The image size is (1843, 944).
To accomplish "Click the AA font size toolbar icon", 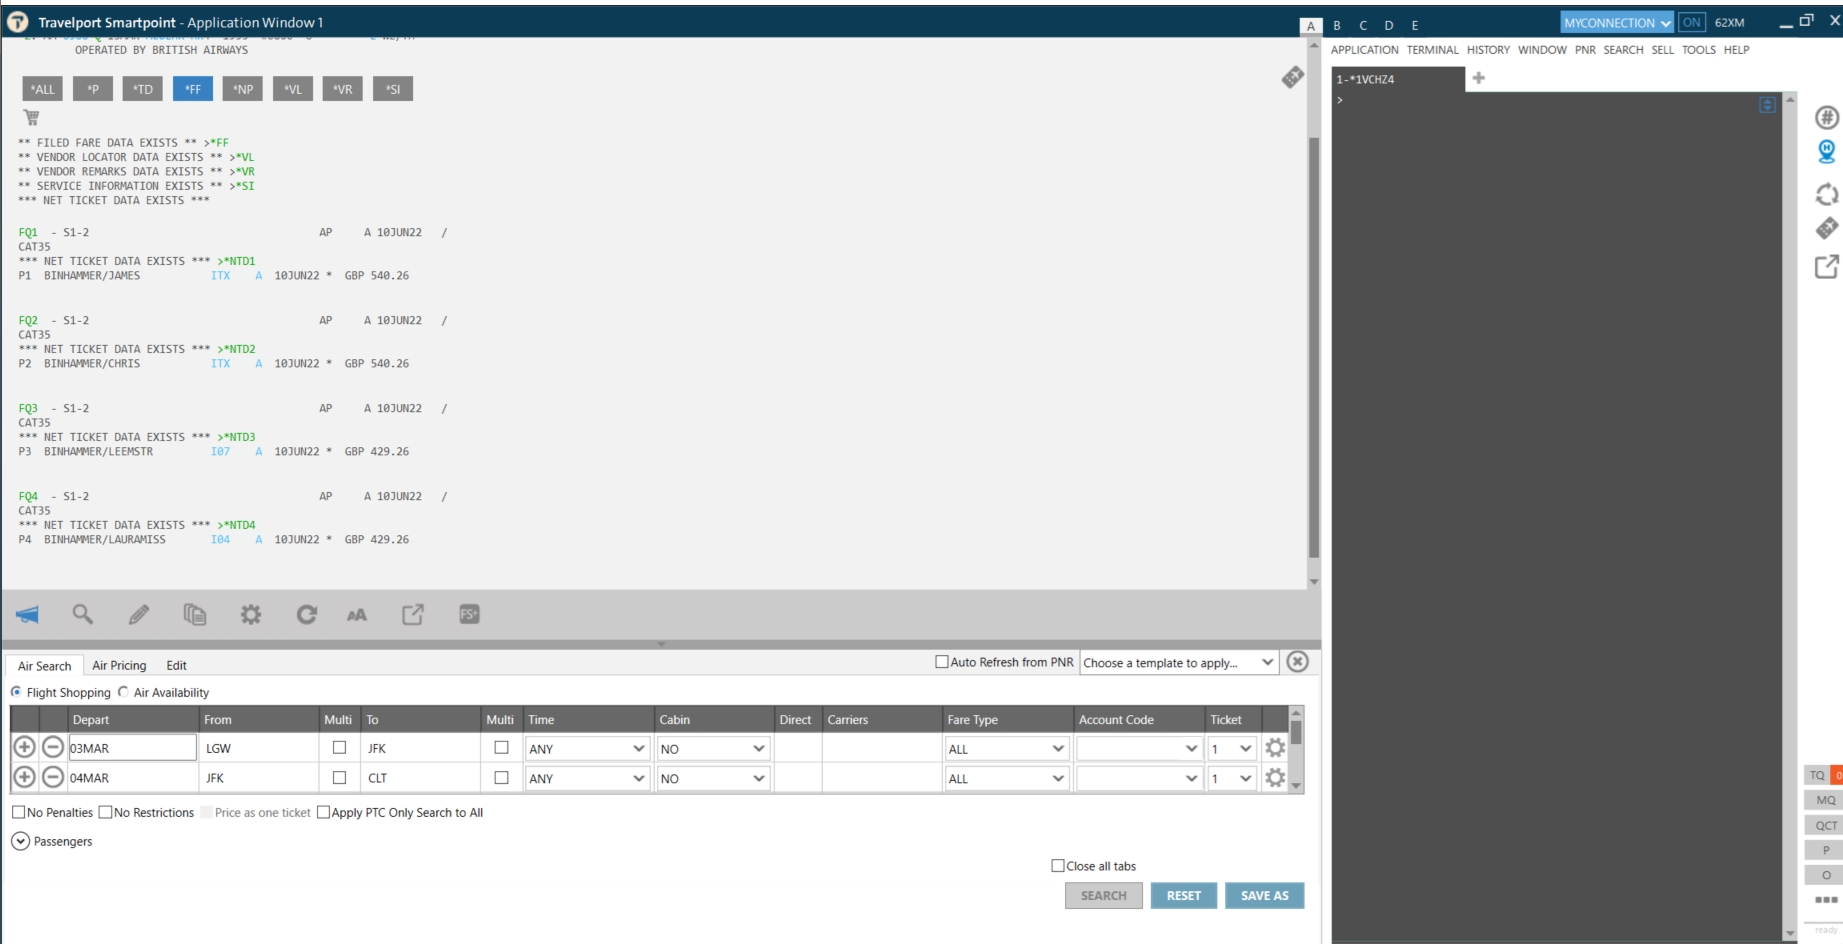I will point(357,615).
